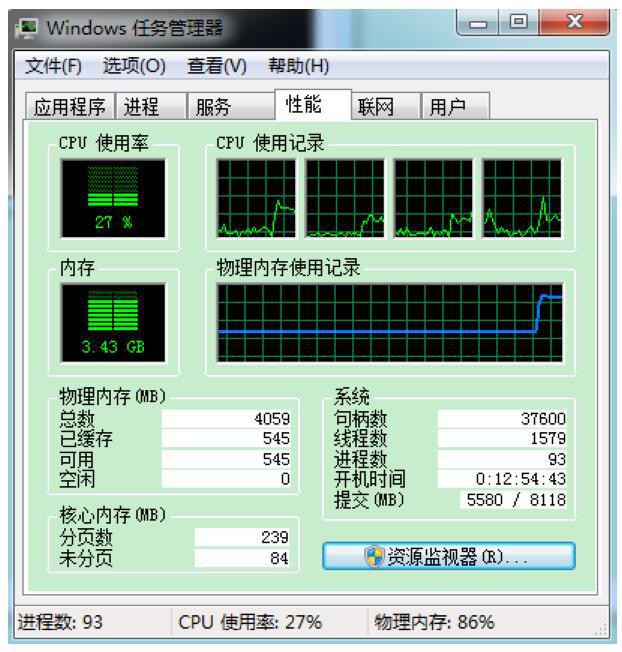Click the 线程数 value 1579
The height and width of the screenshot is (652, 622).
(502, 439)
